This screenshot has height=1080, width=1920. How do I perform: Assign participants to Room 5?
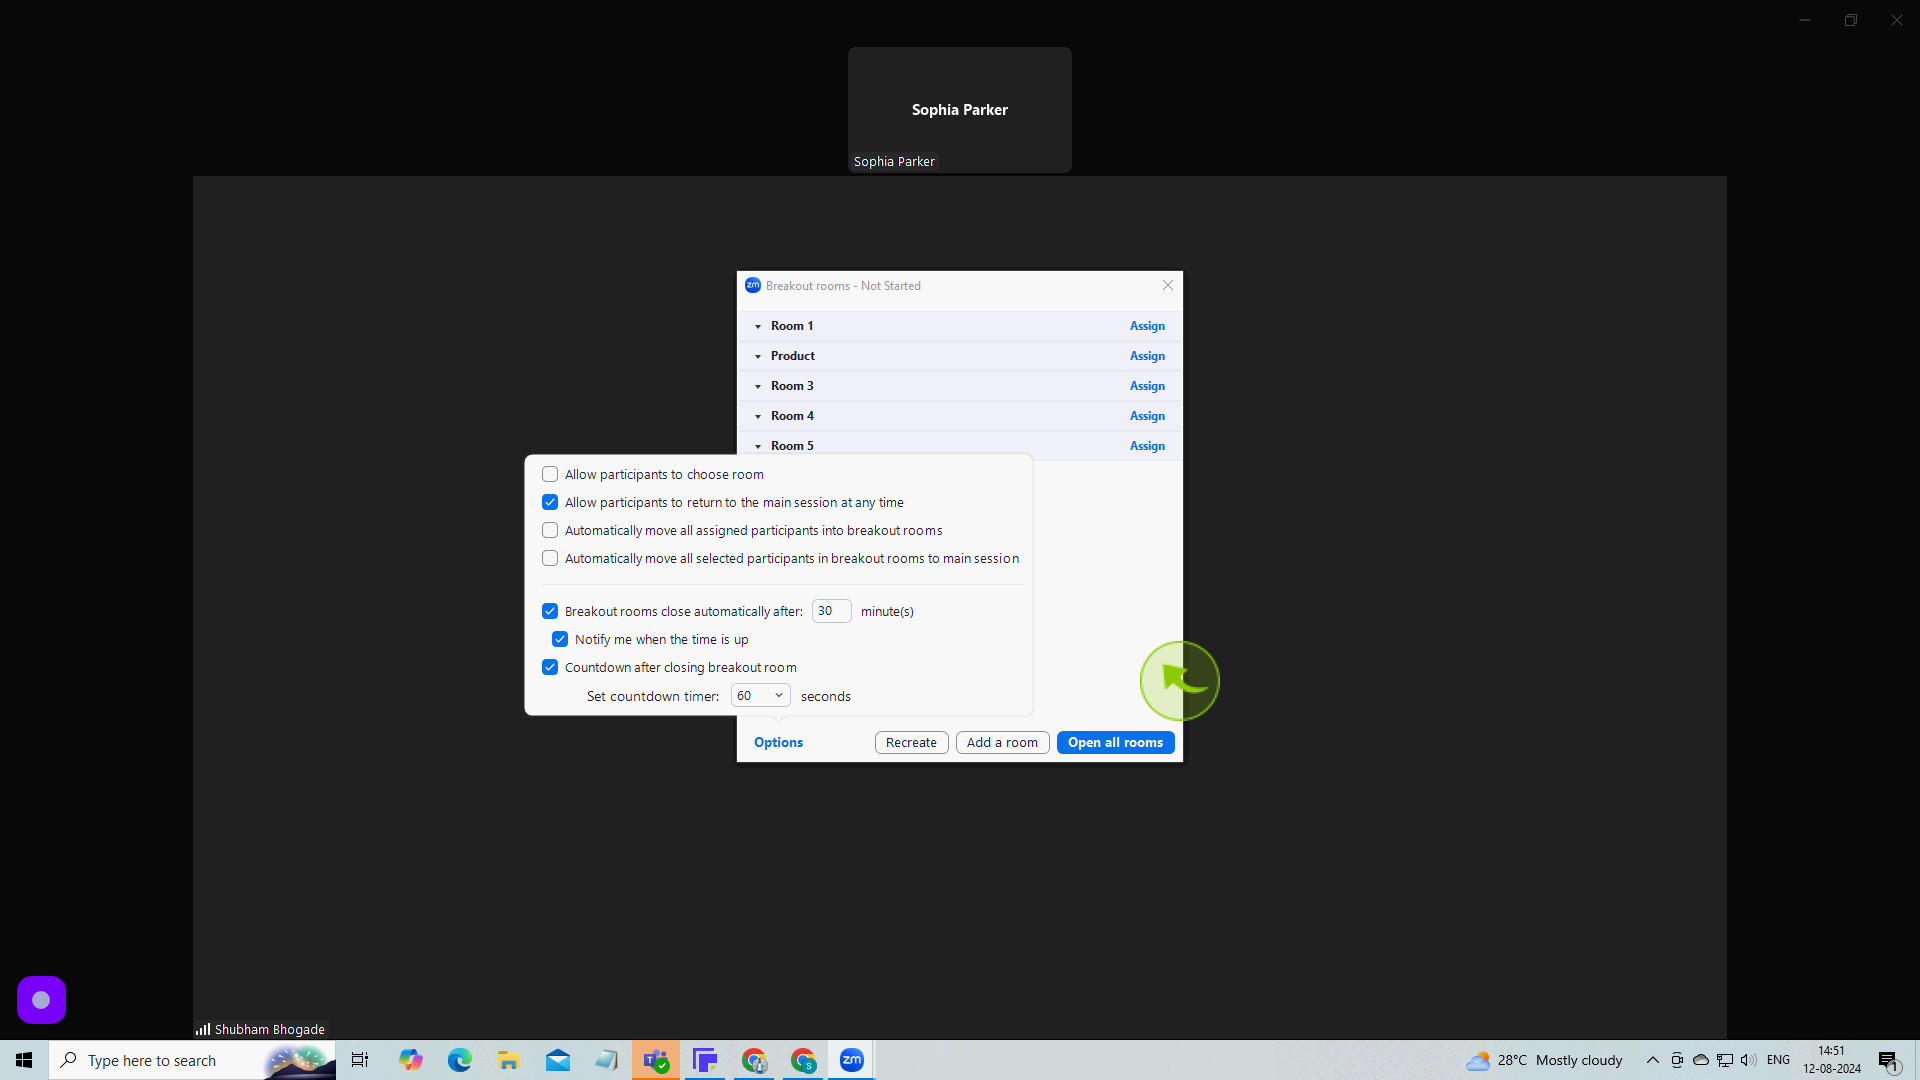tap(1147, 446)
